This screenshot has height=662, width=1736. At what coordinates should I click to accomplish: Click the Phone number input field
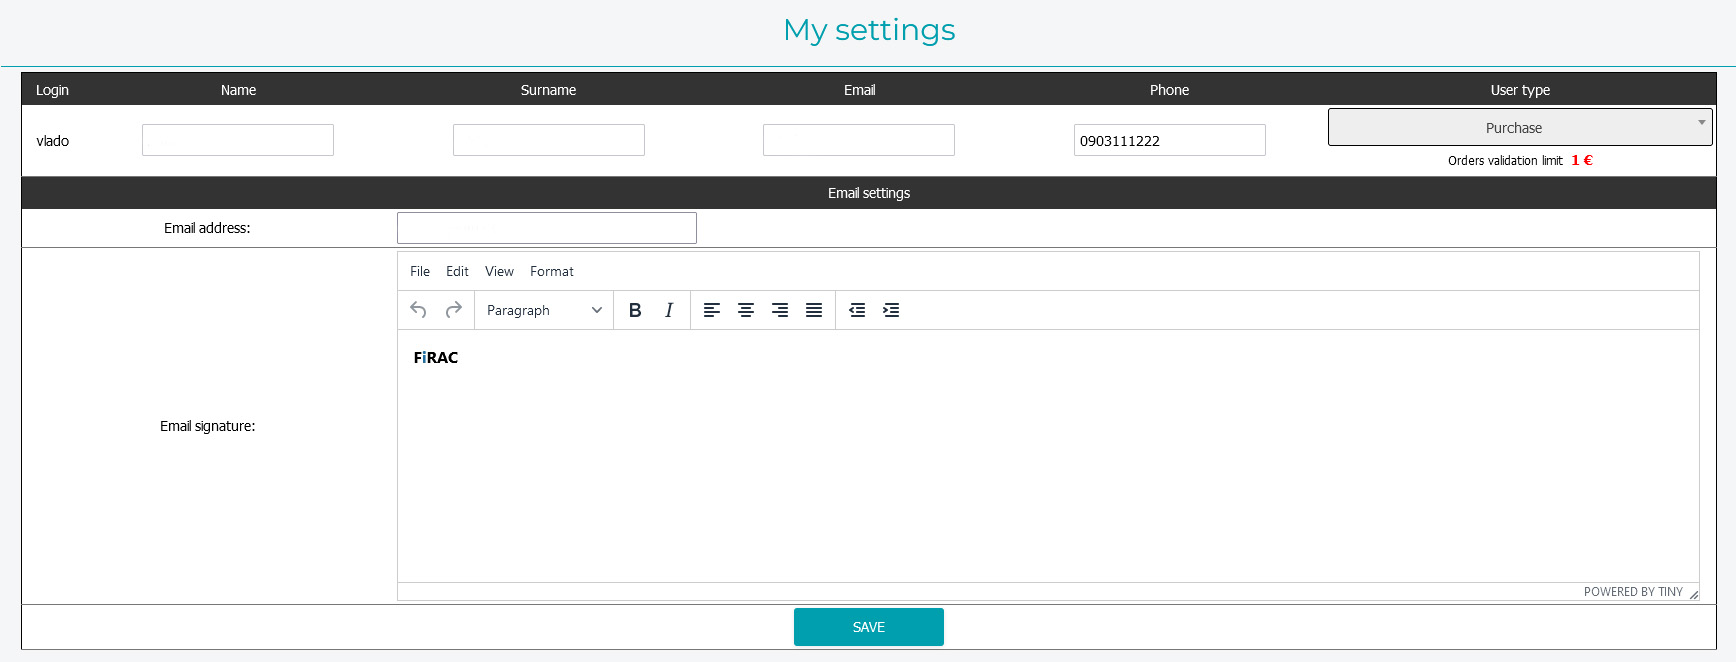(1169, 141)
